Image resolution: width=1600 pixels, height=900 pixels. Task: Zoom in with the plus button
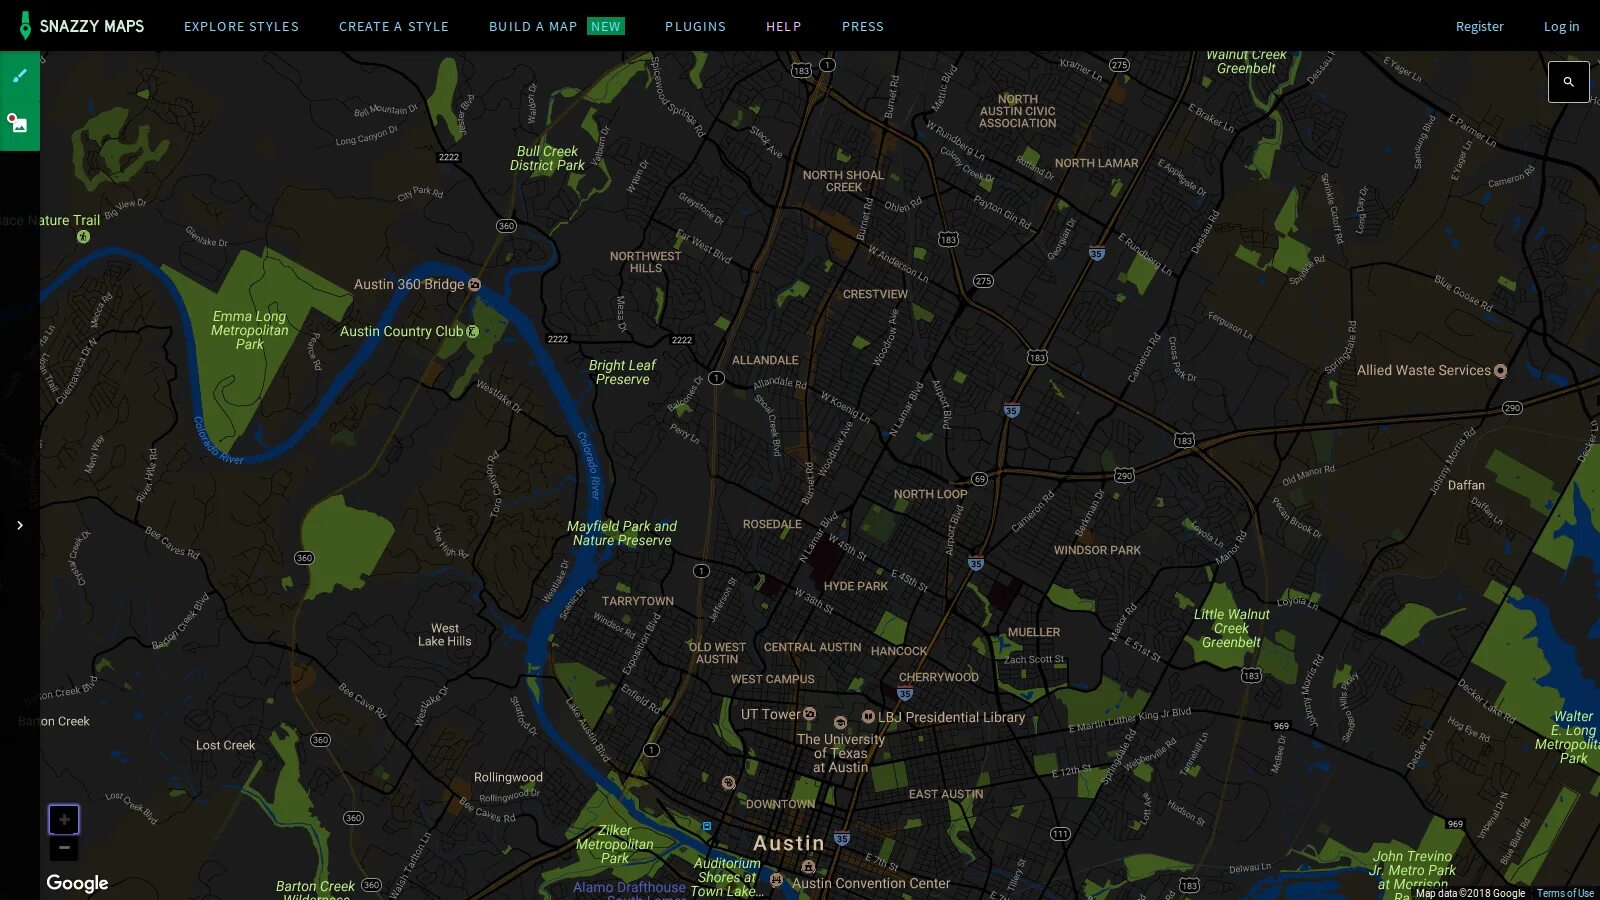(64, 820)
